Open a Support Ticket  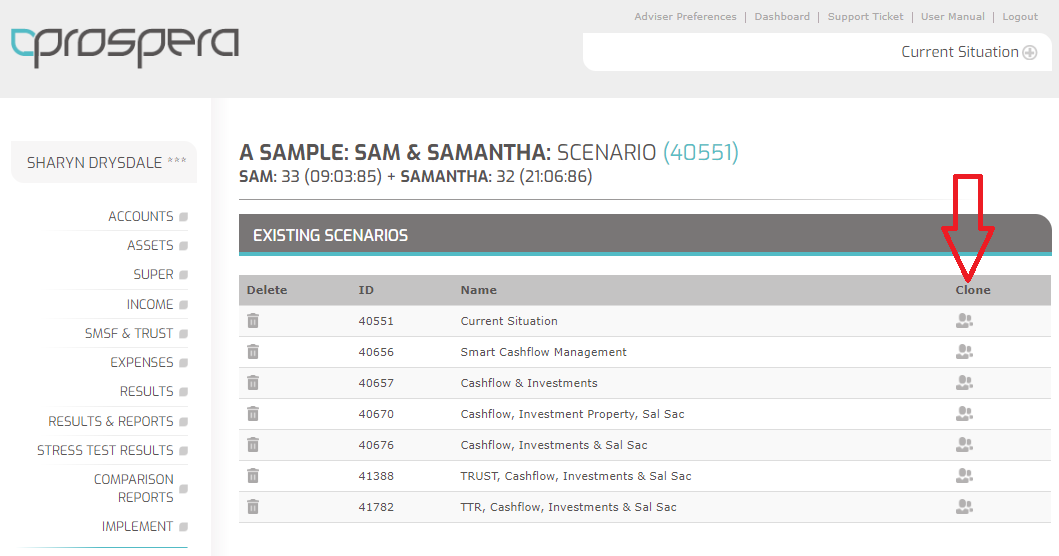[x=865, y=16]
